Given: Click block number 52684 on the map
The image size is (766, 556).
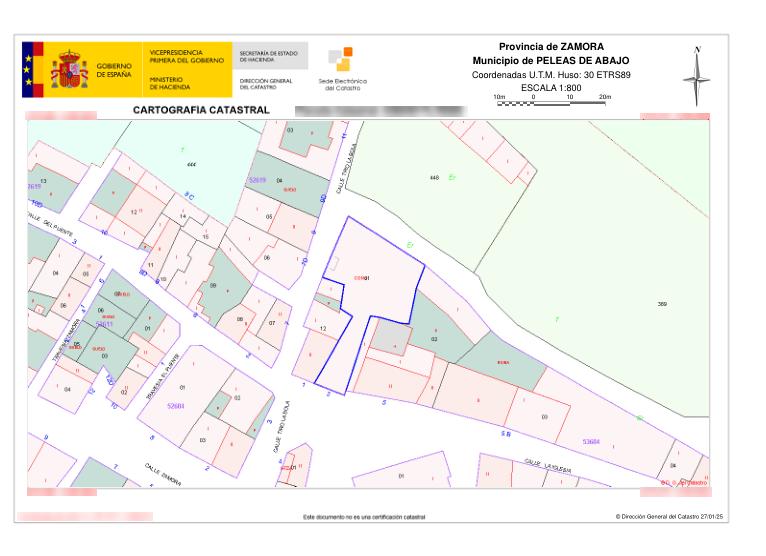Looking at the screenshot, I should (176, 406).
